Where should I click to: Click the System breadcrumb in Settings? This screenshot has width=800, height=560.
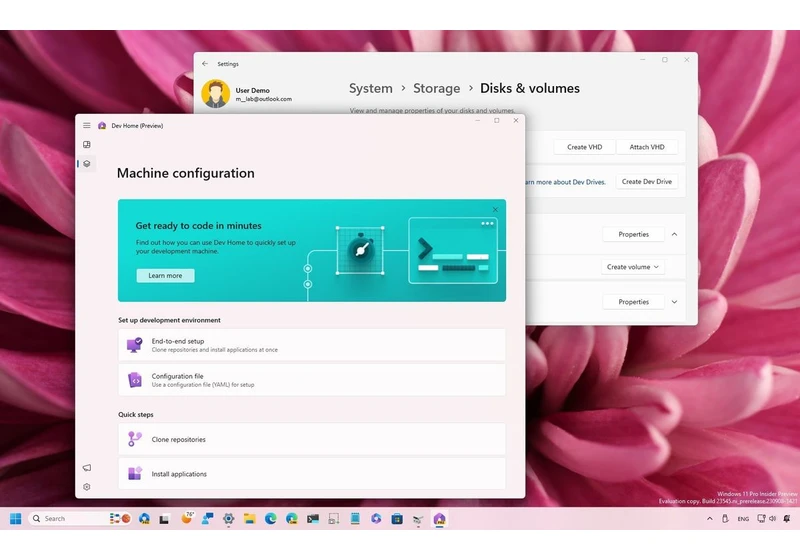371,88
